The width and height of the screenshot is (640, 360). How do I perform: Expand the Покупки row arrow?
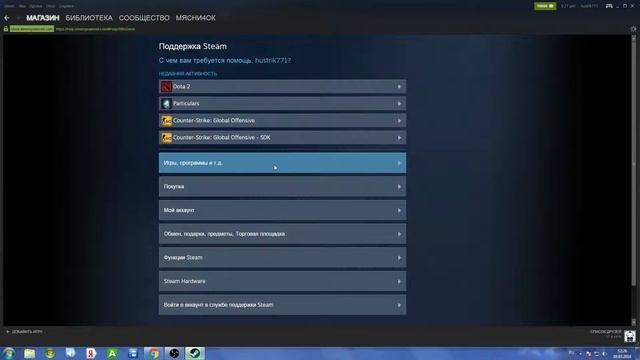click(x=399, y=187)
